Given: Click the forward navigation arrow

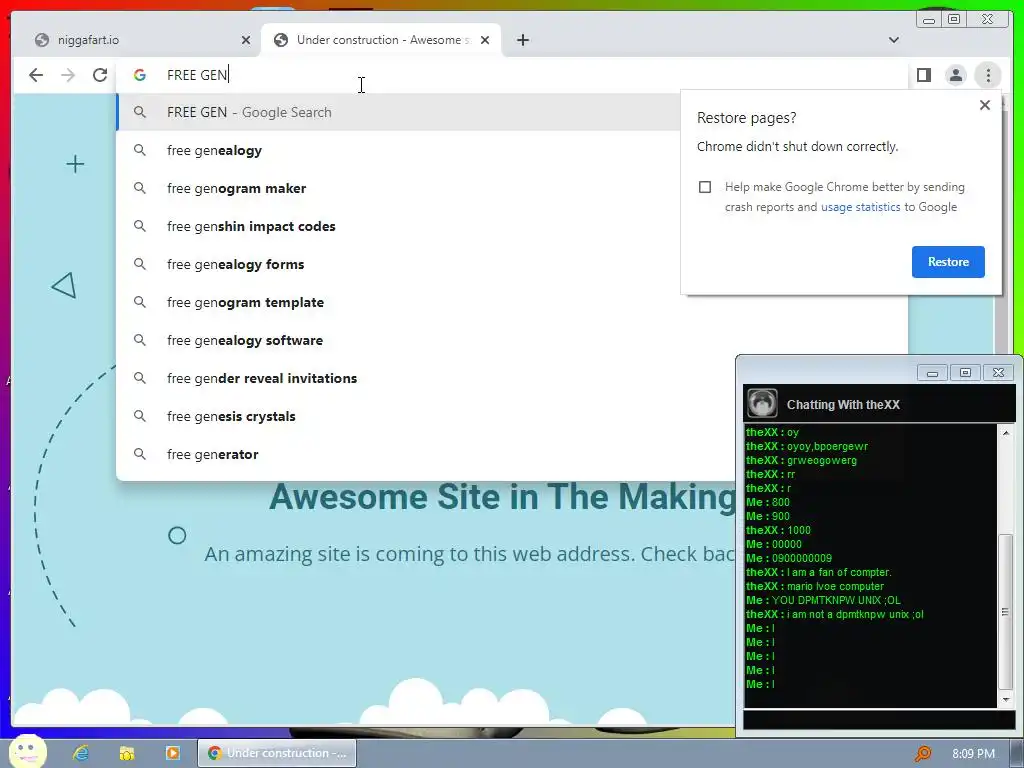Looking at the screenshot, I should 68,75.
